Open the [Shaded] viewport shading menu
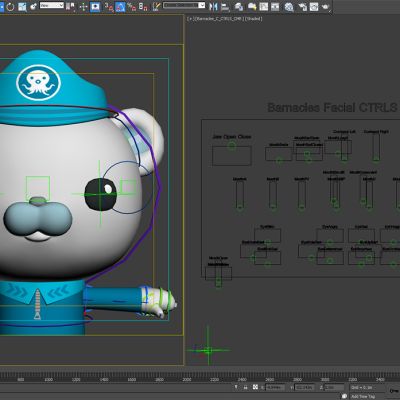400x400 pixels. point(253,19)
